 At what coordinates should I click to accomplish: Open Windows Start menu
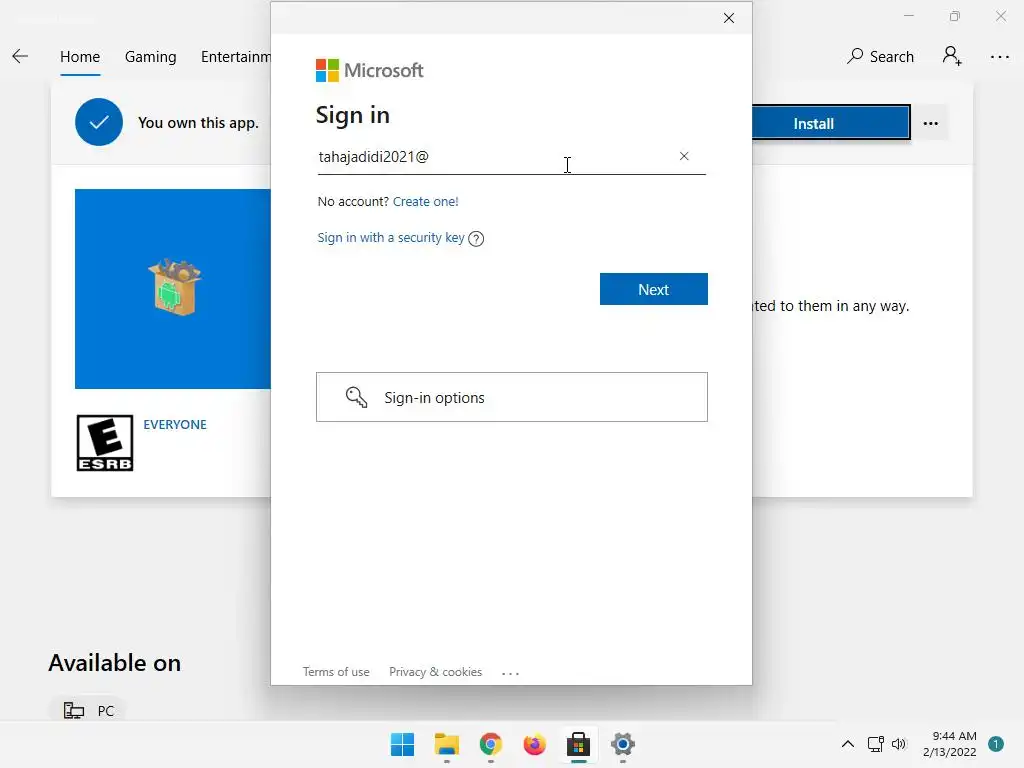pos(402,744)
